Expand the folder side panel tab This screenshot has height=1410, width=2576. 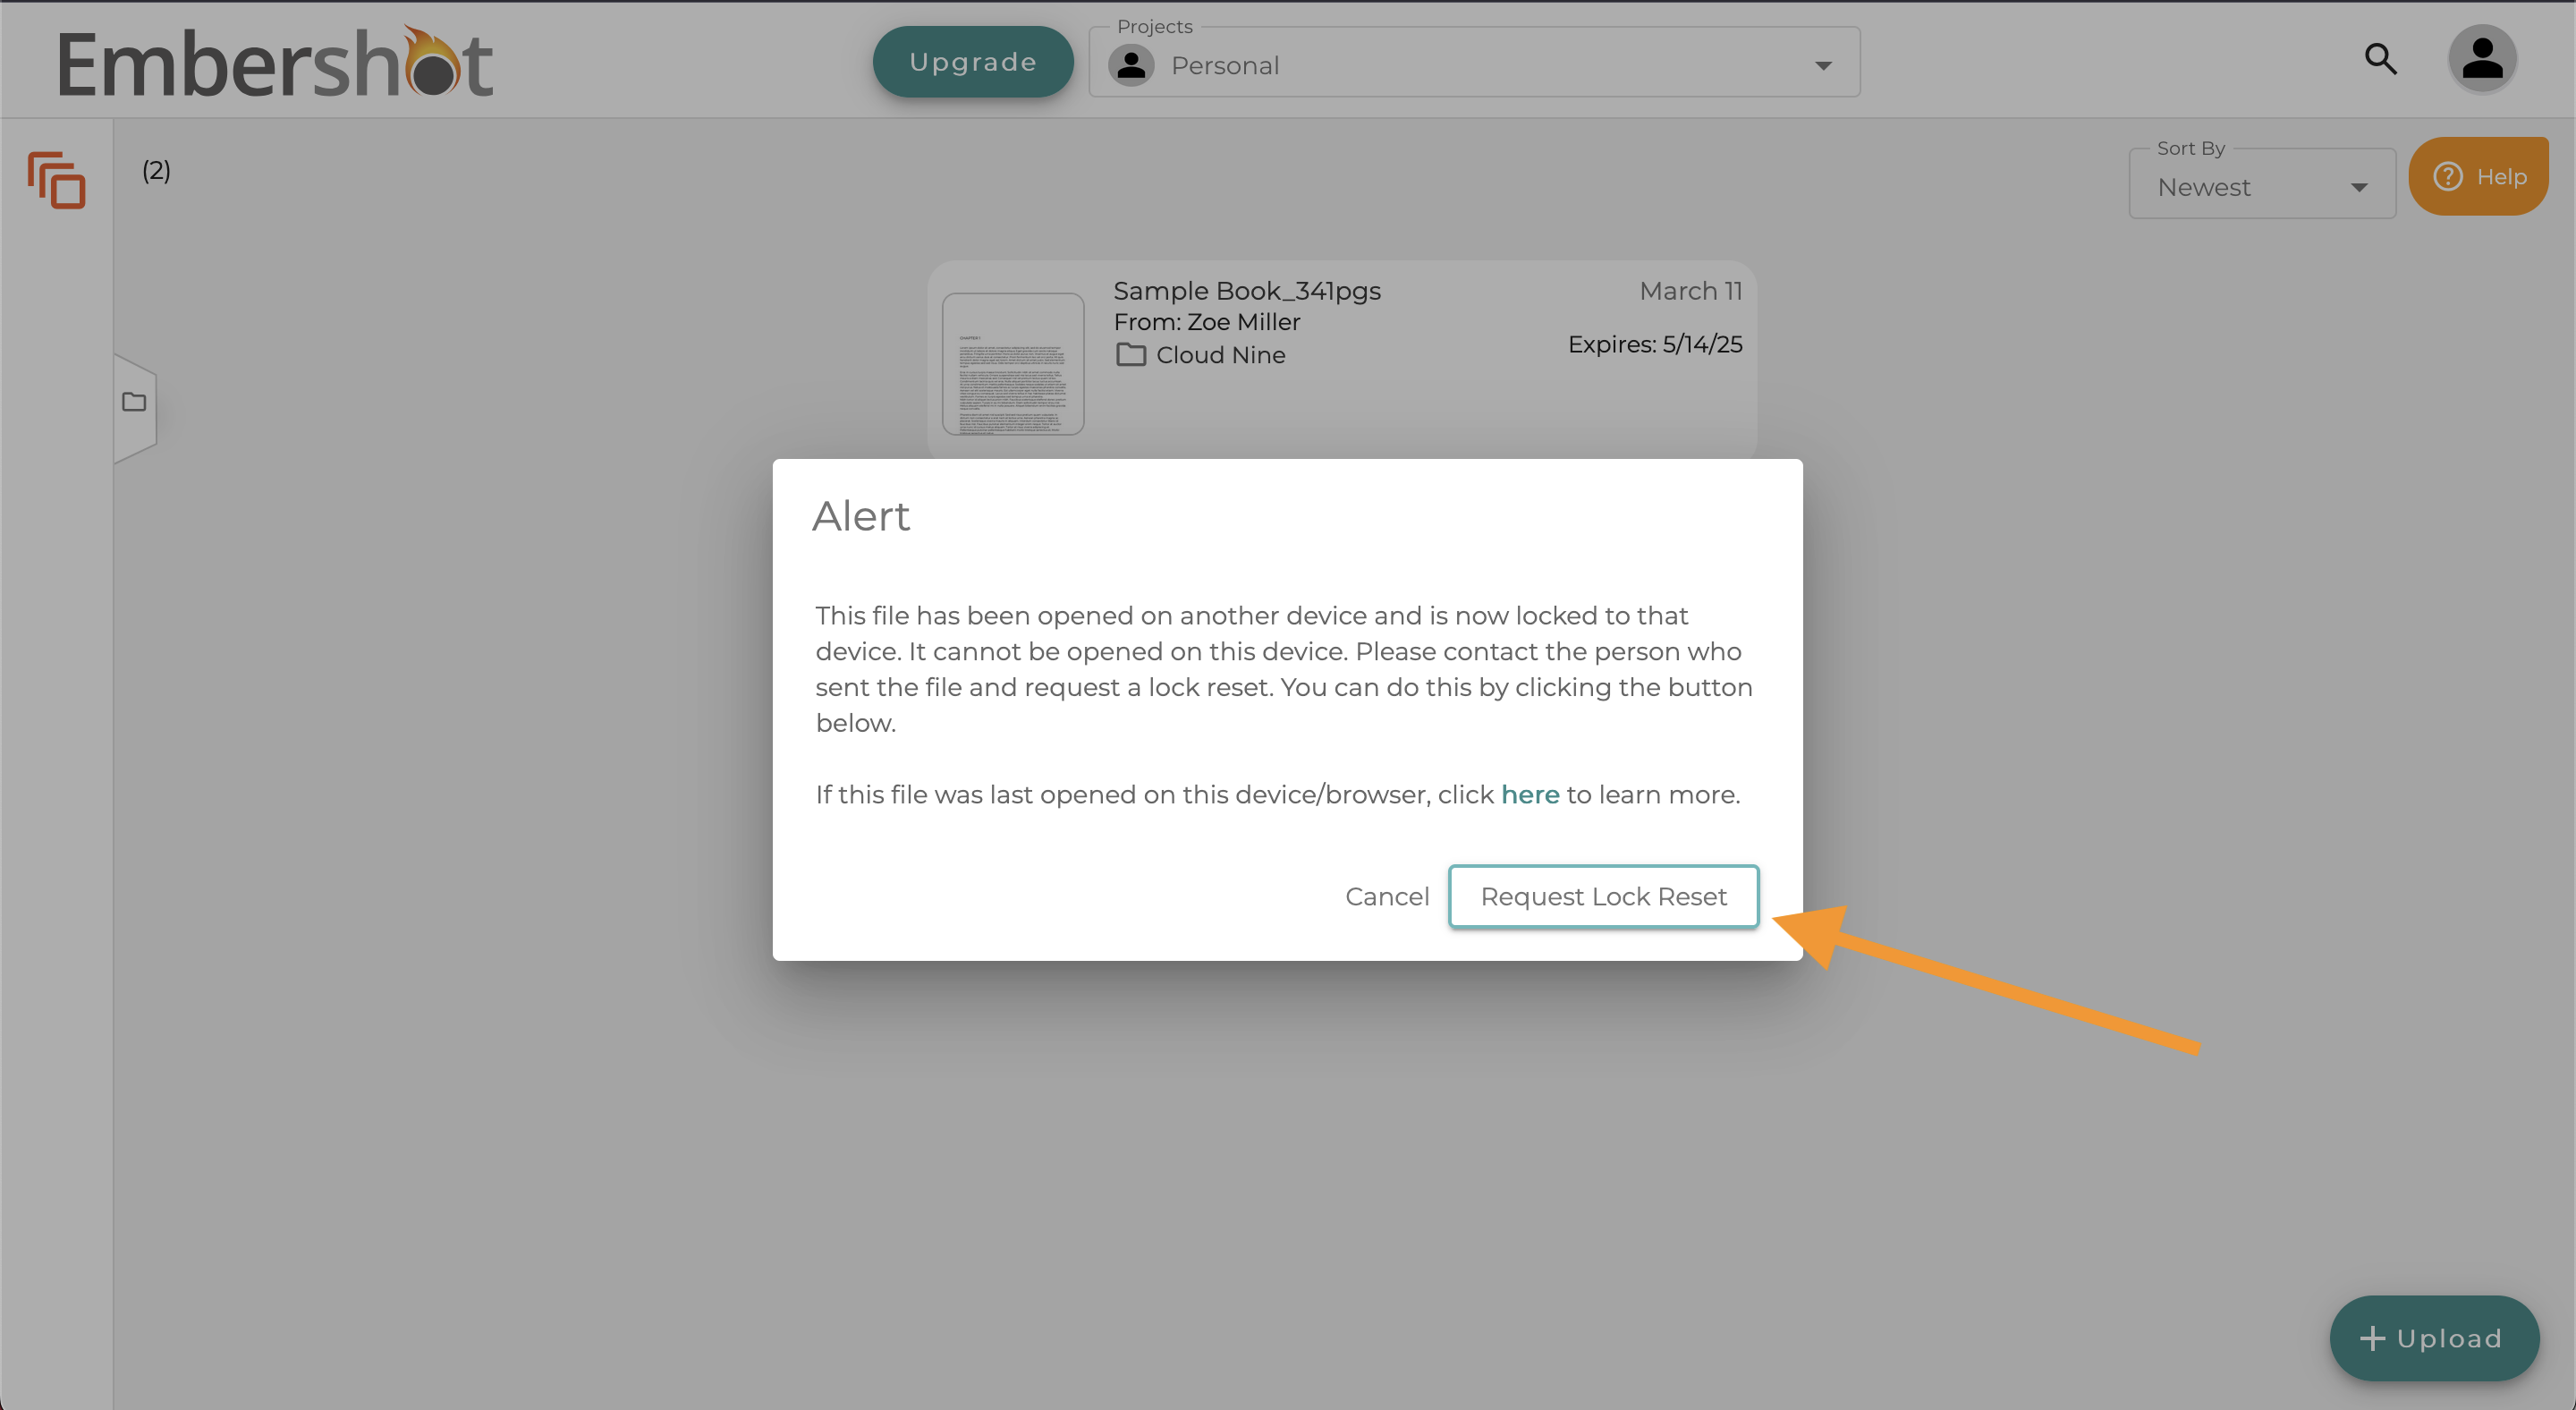pyautogui.click(x=134, y=402)
